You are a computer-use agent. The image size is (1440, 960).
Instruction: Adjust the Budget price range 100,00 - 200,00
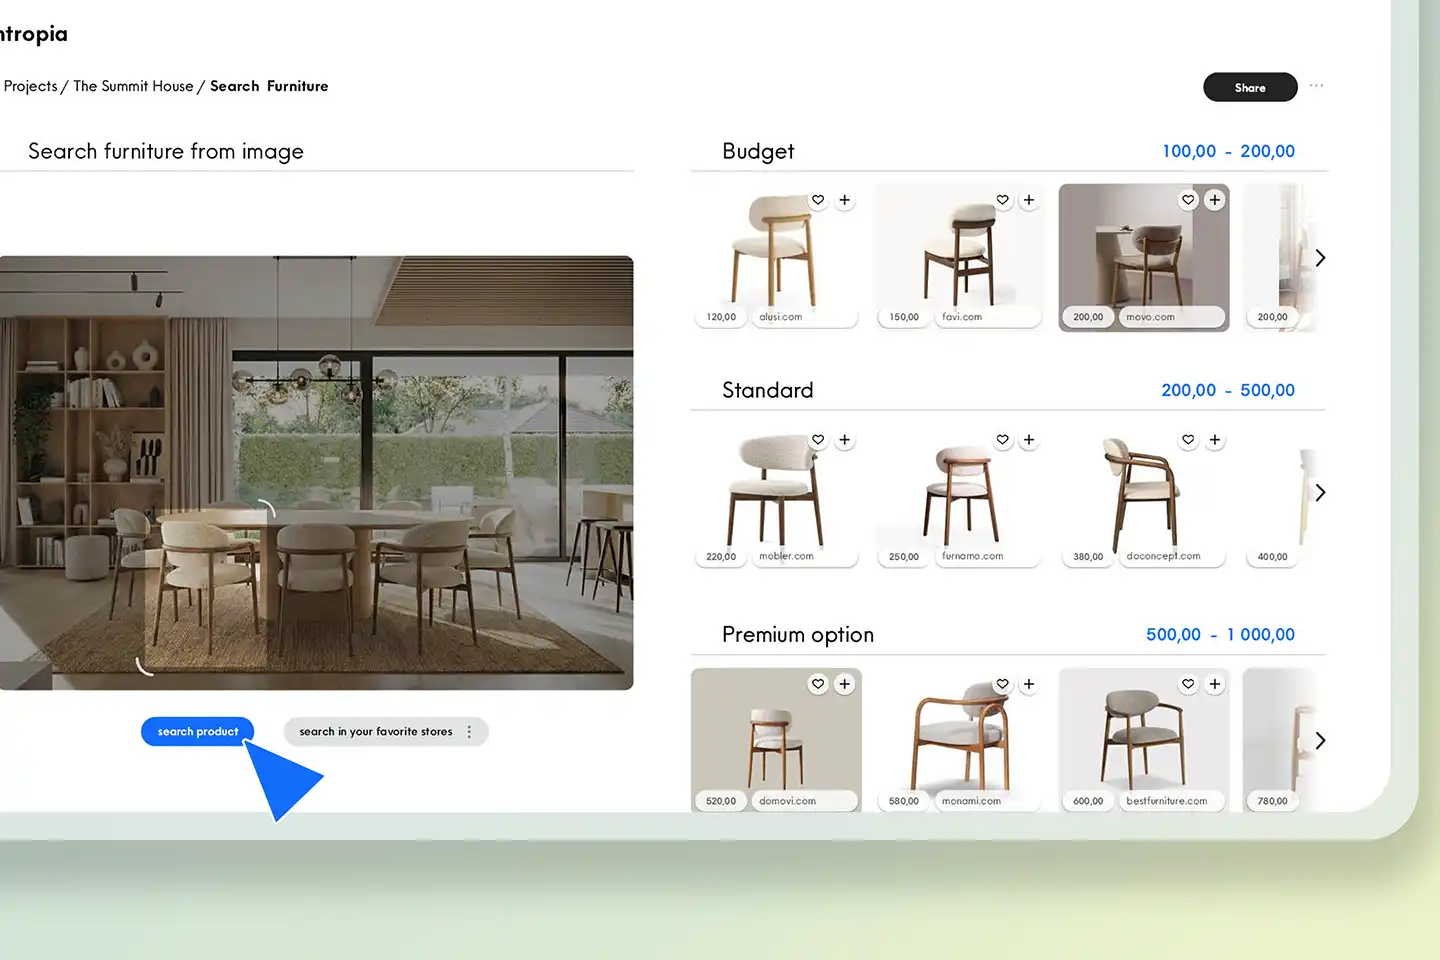pos(1228,151)
